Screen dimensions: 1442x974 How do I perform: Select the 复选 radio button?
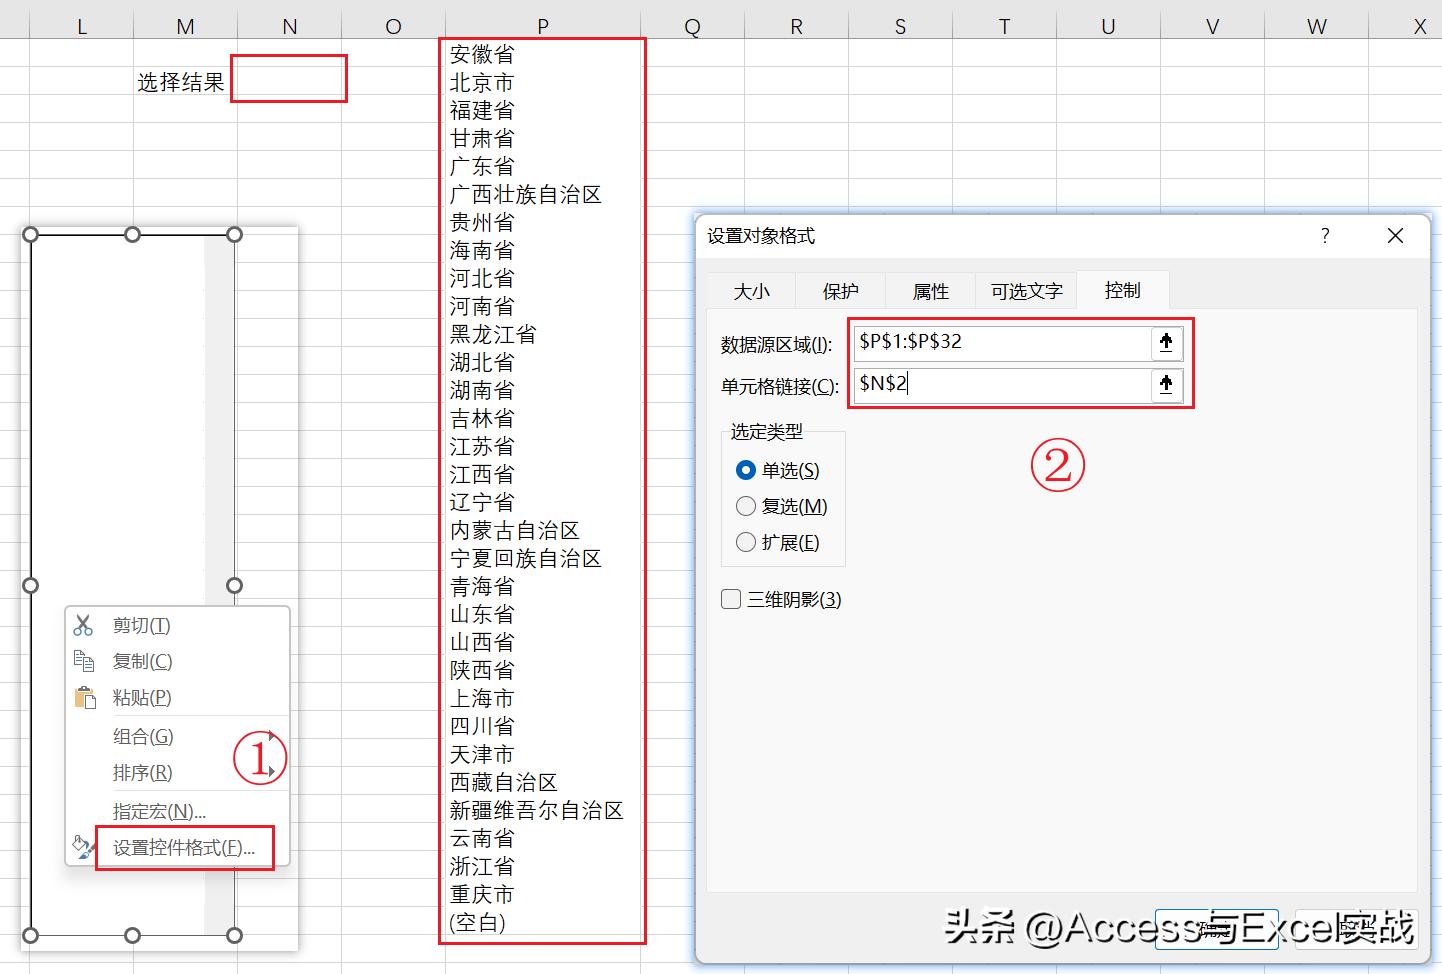pyautogui.click(x=746, y=506)
